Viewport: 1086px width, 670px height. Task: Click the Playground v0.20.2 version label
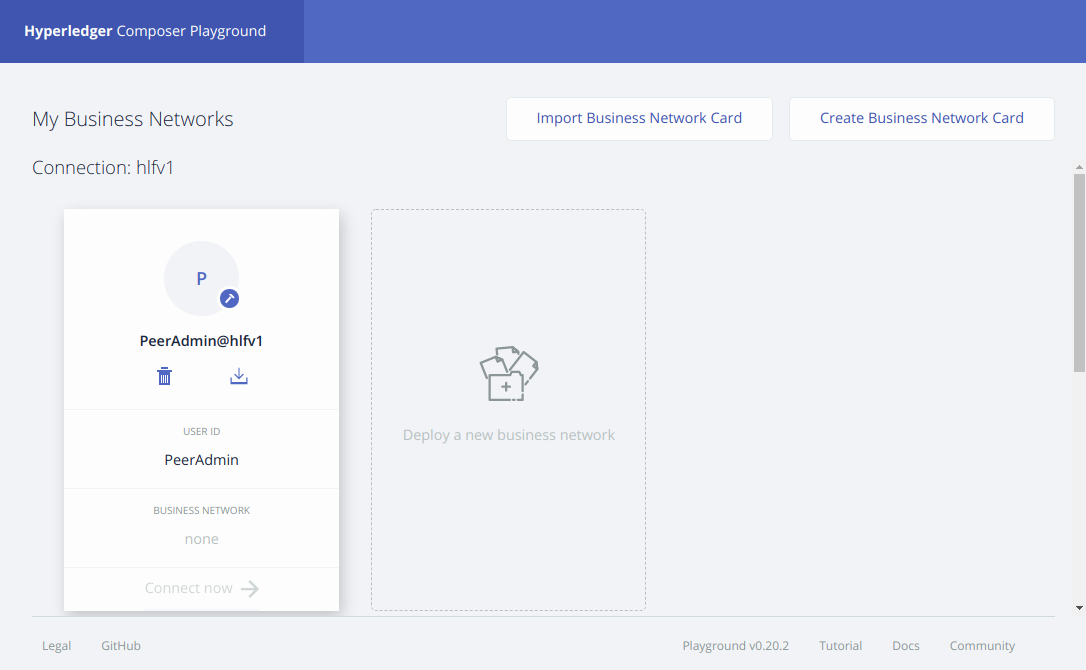click(735, 646)
